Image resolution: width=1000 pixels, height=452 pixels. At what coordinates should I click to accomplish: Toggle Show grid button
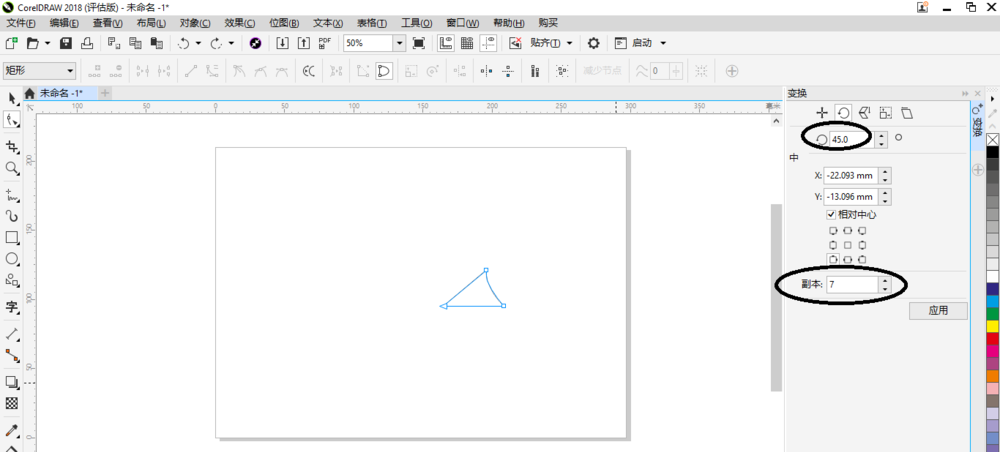(467, 43)
